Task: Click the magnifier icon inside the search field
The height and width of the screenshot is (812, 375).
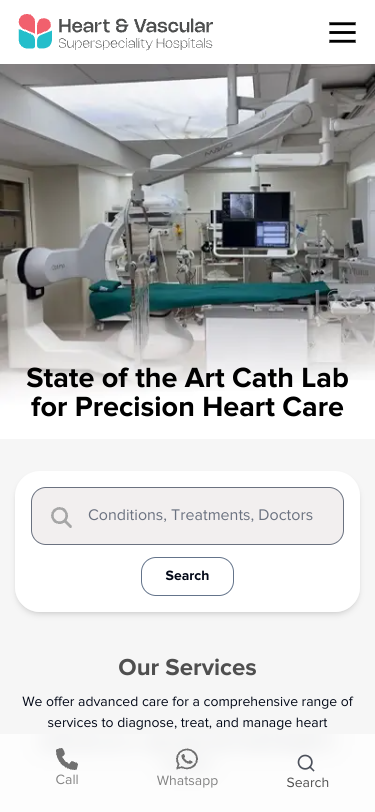Action: tap(61, 517)
